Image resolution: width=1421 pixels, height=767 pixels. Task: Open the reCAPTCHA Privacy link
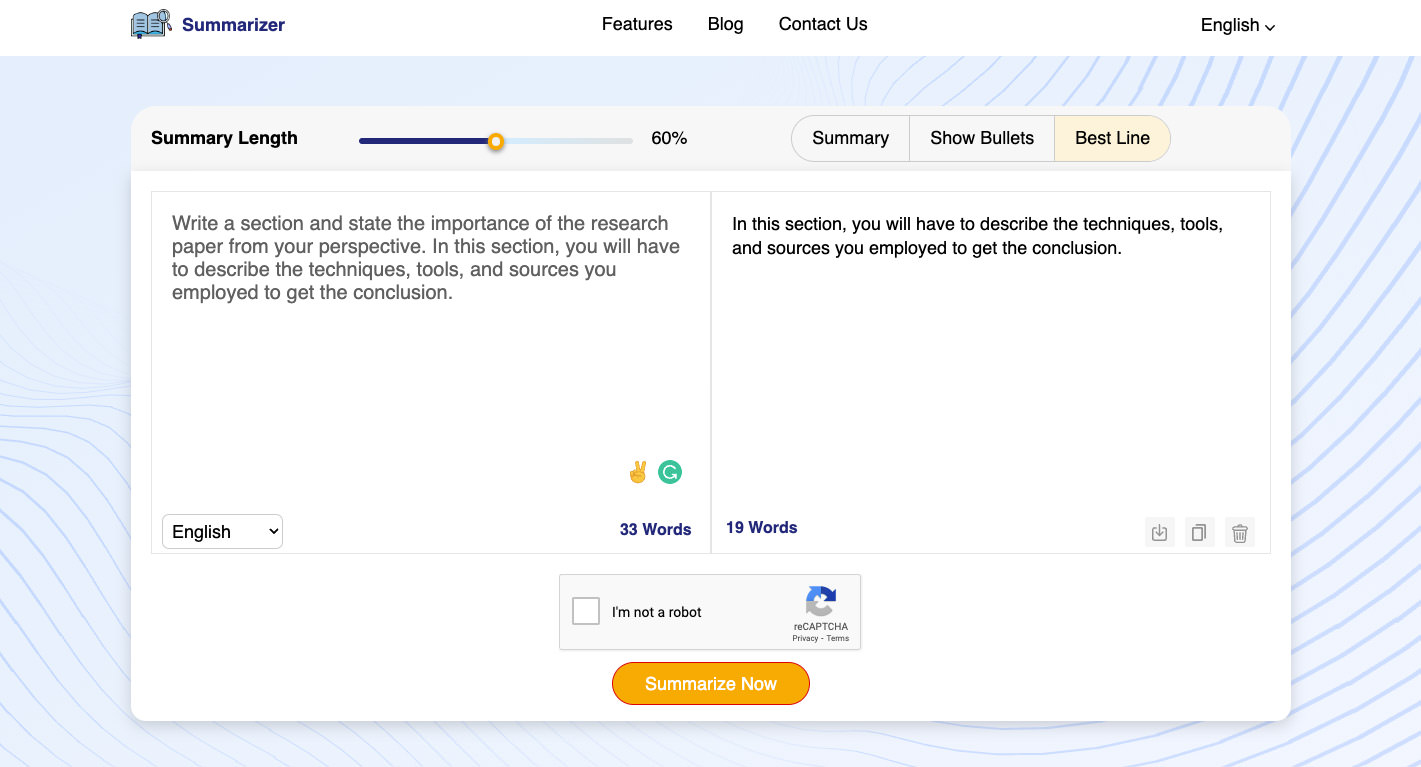pyautogui.click(x=805, y=638)
